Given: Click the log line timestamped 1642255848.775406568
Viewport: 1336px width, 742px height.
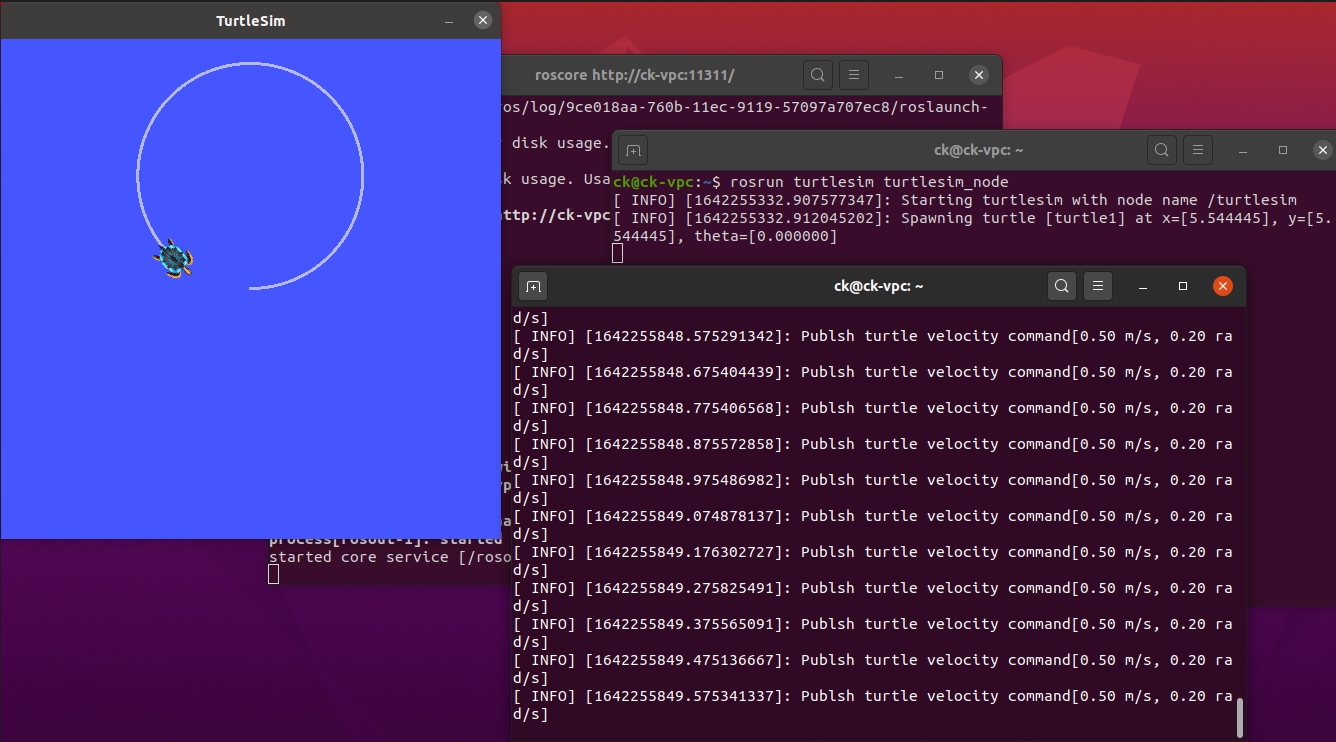Looking at the screenshot, I should (x=872, y=417).
